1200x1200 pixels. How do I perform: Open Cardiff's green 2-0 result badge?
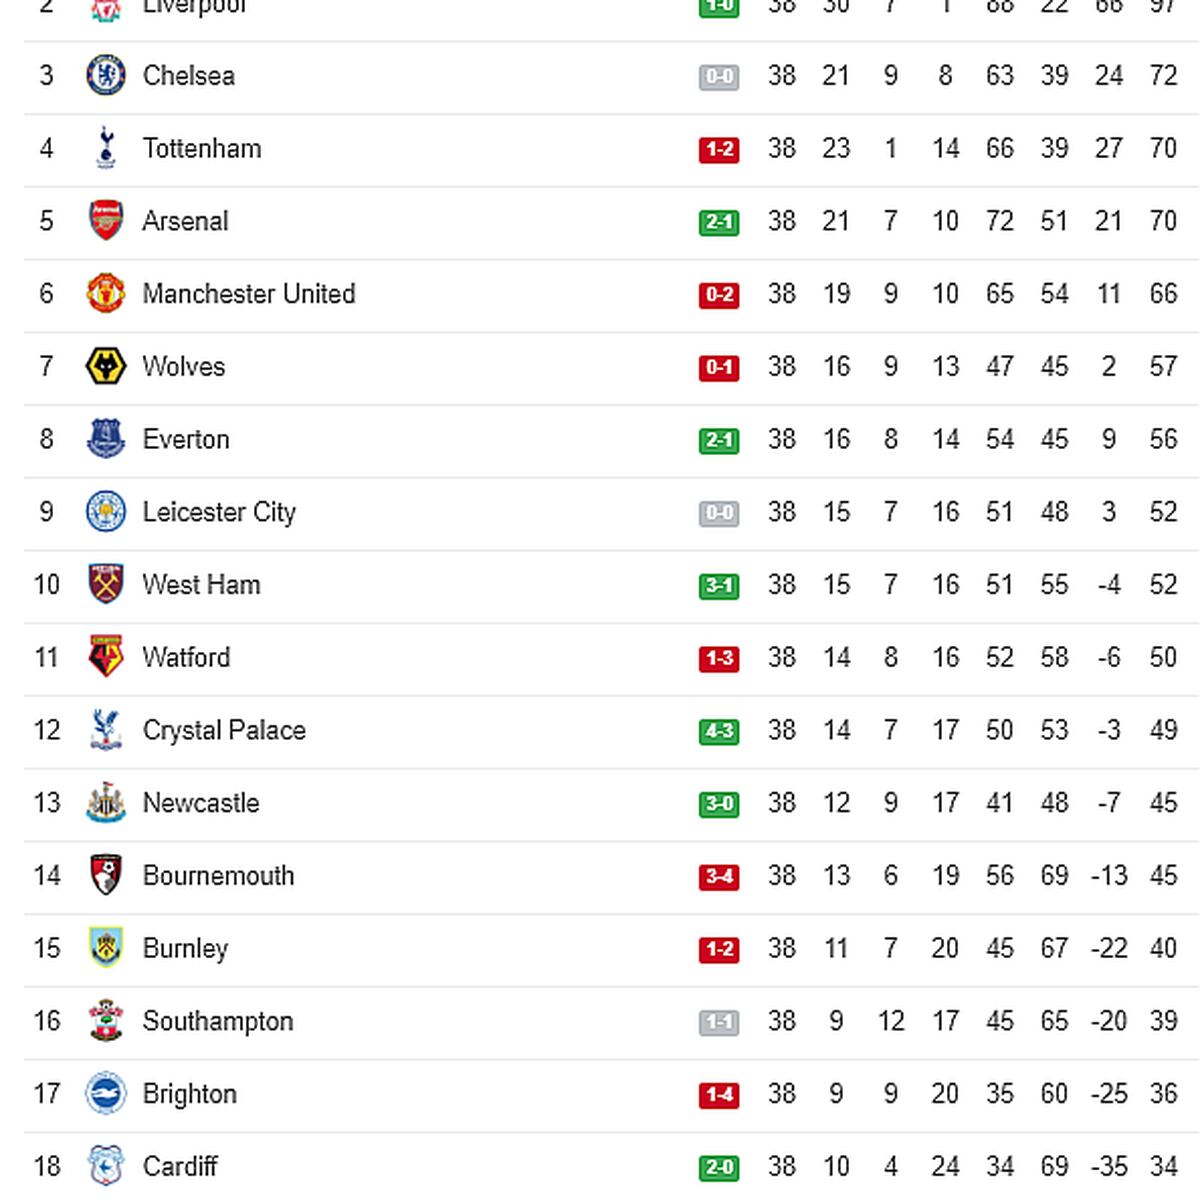coord(719,1168)
